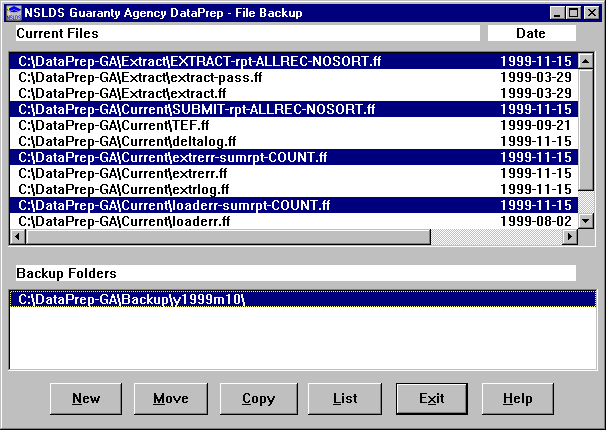The image size is (606, 430).
Task: Select the Current\TEF.ff file
Action: [294, 125]
